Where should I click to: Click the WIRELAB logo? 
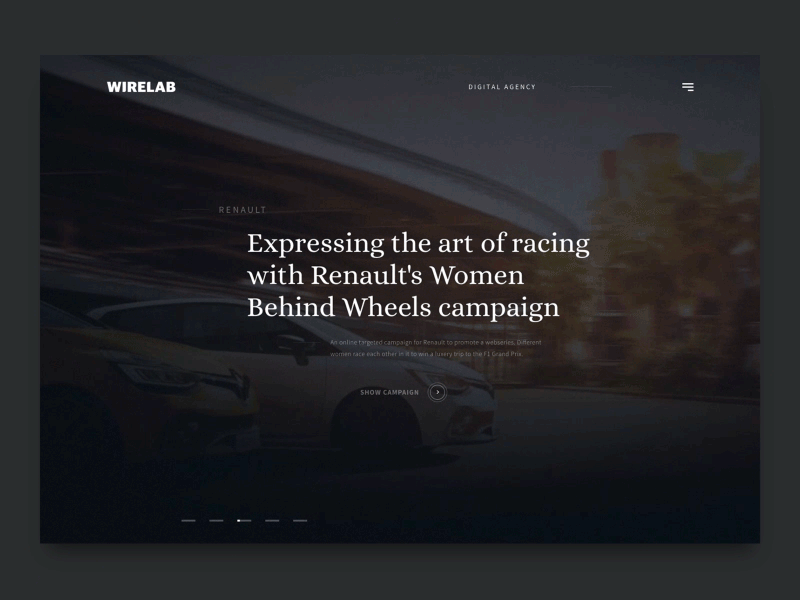(140, 86)
